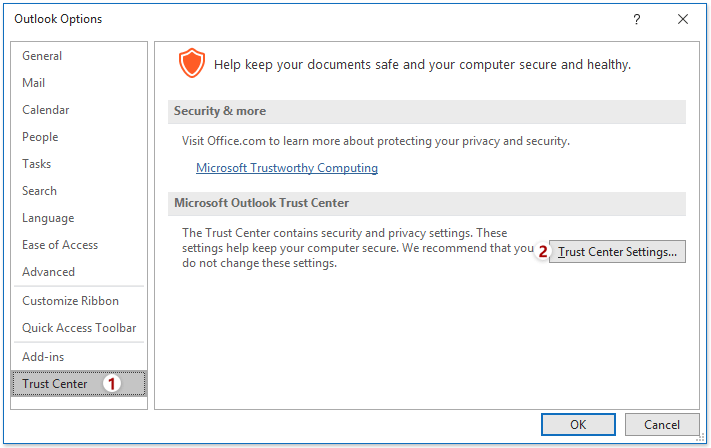Click the orange shield security icon

[x=191, y=63]
